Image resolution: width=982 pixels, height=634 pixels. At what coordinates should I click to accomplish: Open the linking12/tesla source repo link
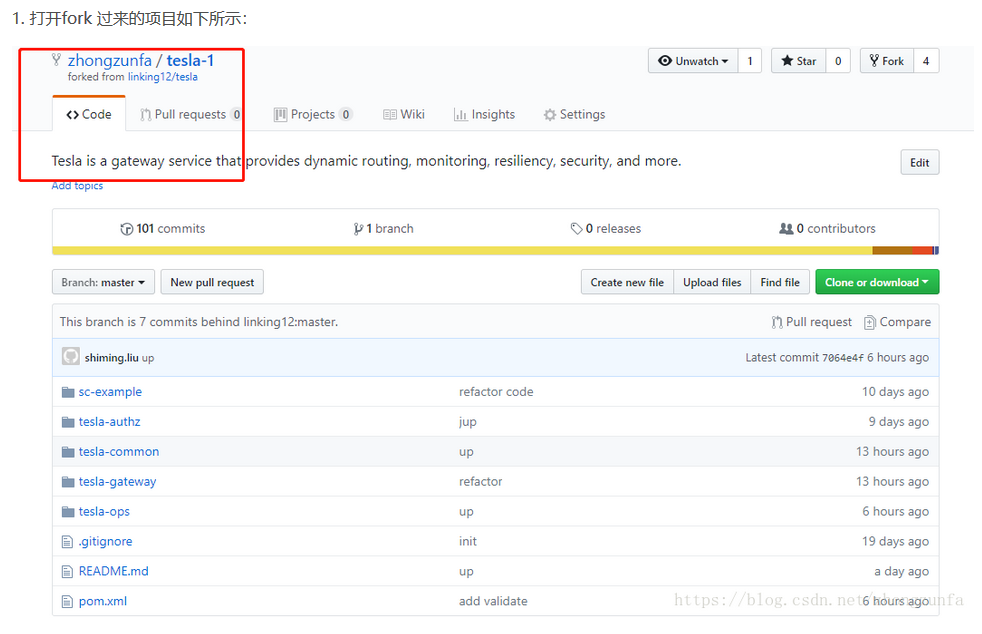click(163, 77)
